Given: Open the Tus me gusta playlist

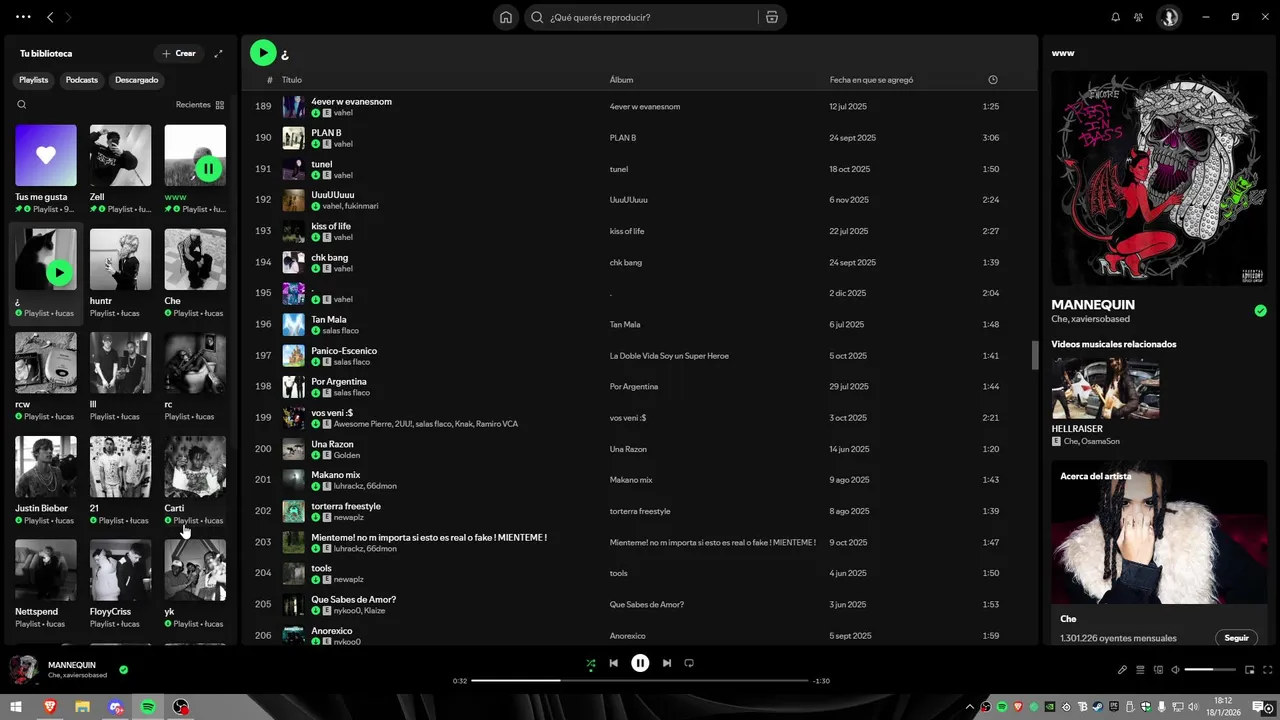Looking at the screenshot, I should point(46,155).
